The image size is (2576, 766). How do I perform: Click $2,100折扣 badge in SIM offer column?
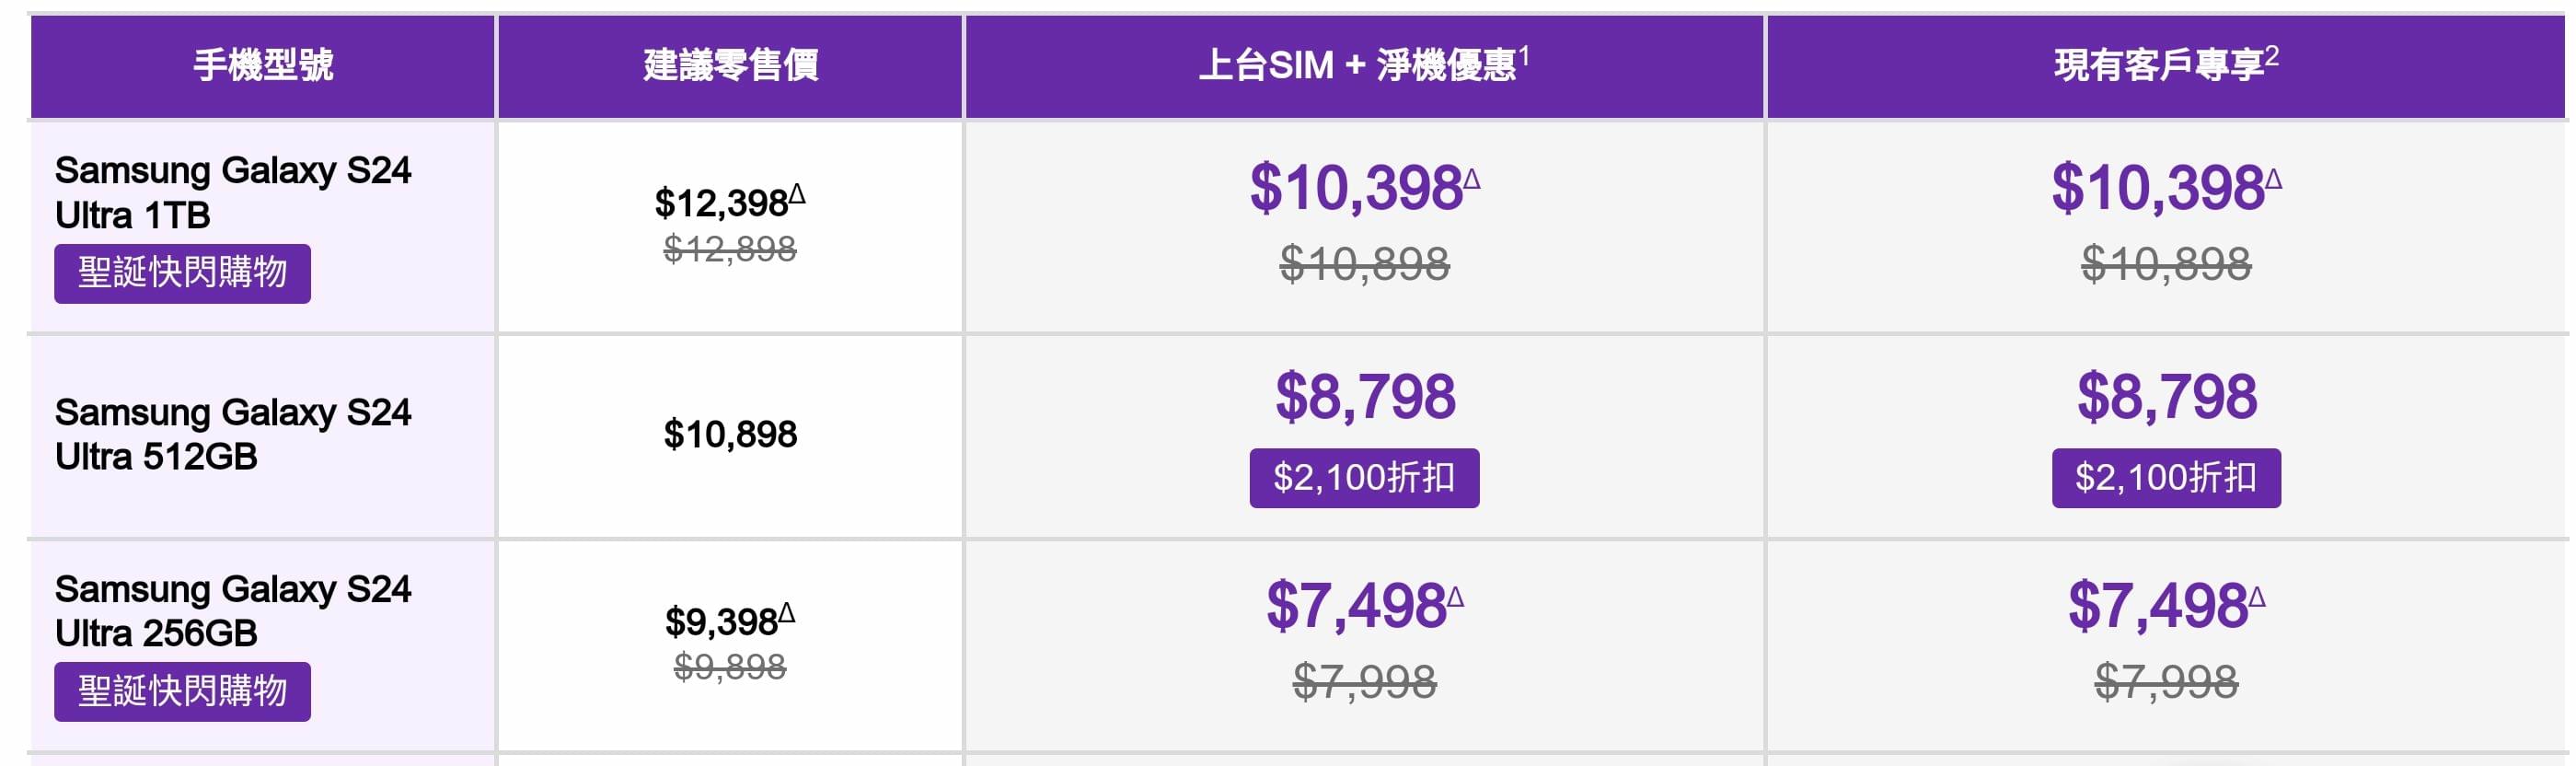point(1364,478)
